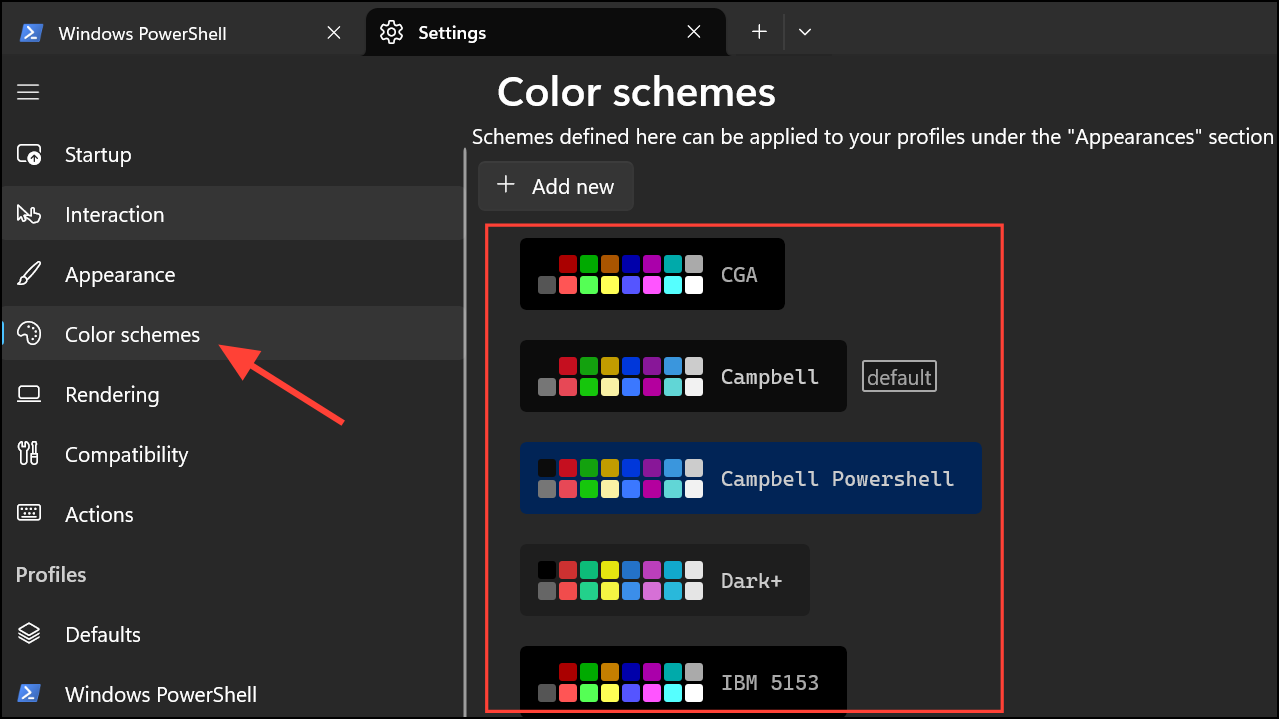
Task: Click the Color schemes palette icon
Action: (28, 334)
